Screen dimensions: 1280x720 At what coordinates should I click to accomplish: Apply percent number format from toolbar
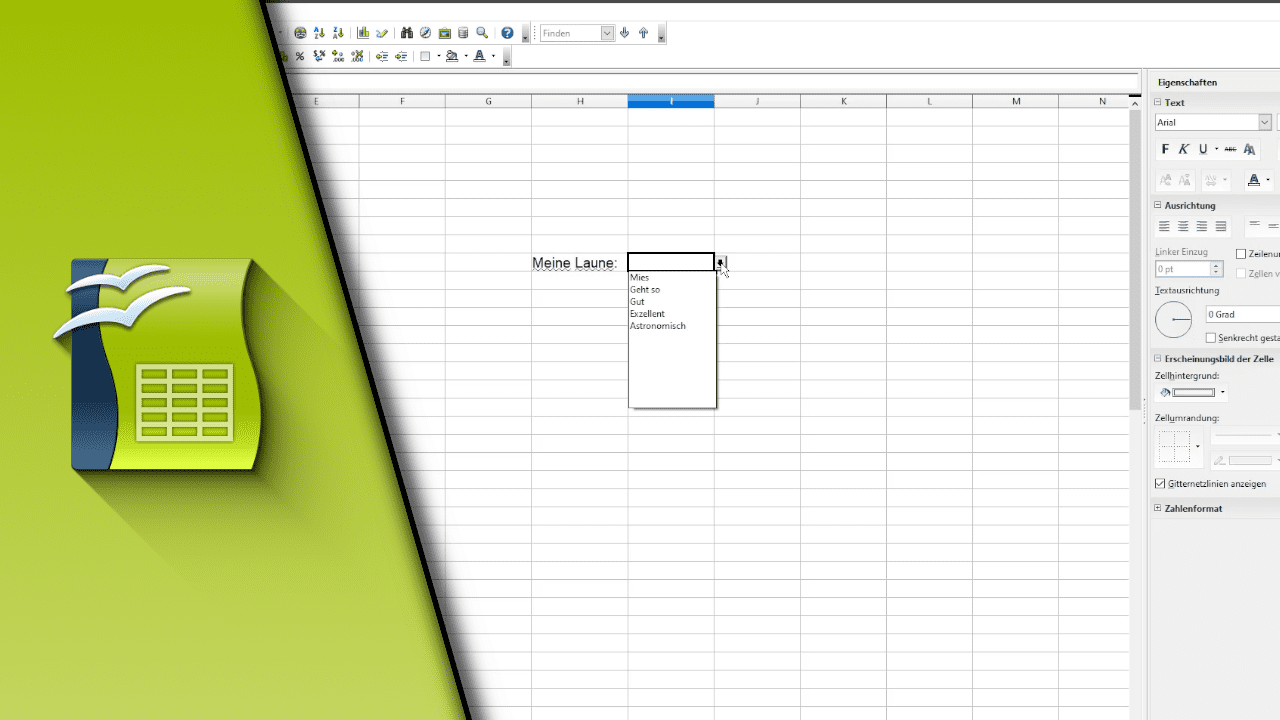pos(299,57)
